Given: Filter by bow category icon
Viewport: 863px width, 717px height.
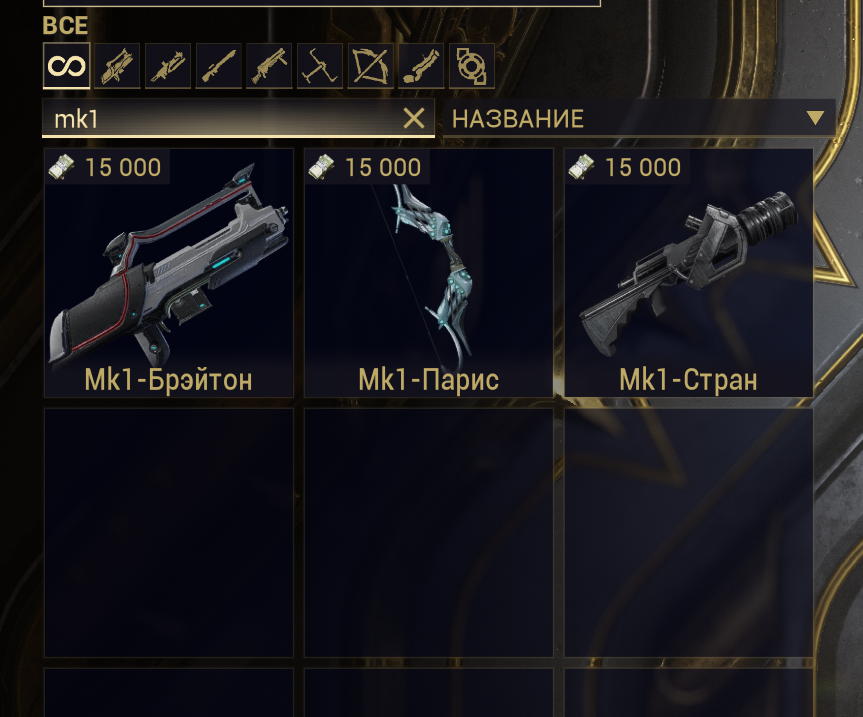Looking at the screenshot, I should (x=370, y=66).
